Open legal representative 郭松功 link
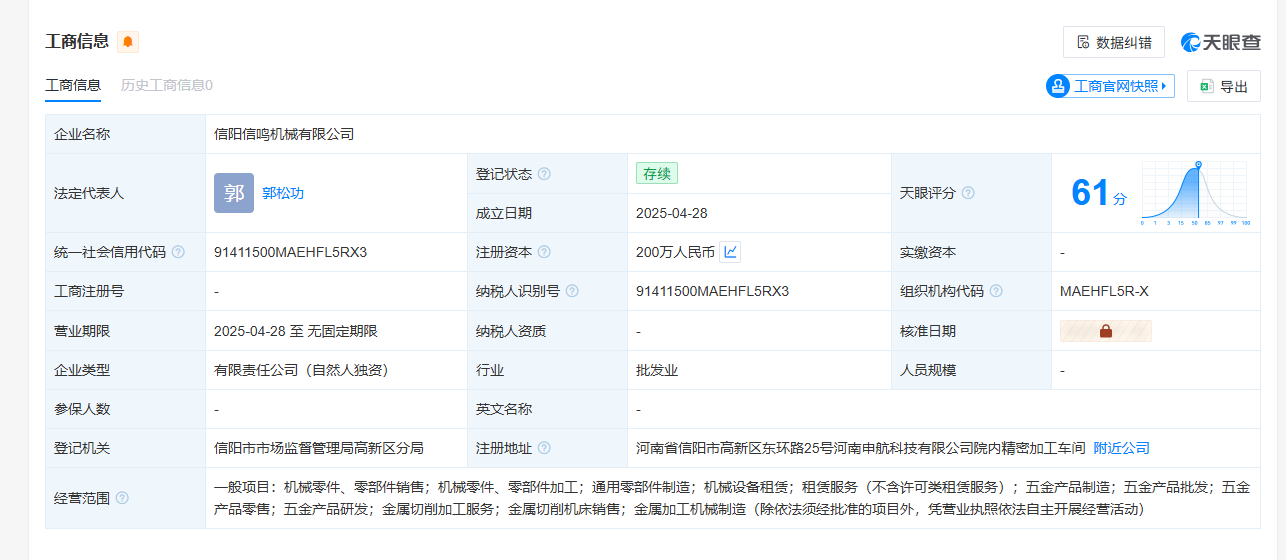 click(283, 193)
